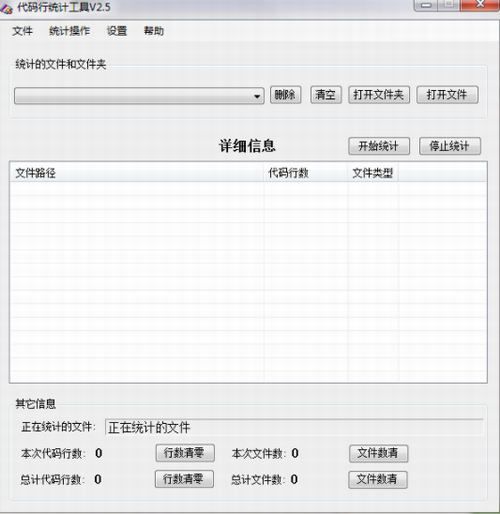500x514 pixels.
Task: Stop counting with the 停止统计 button
Action: coord(450,146)
